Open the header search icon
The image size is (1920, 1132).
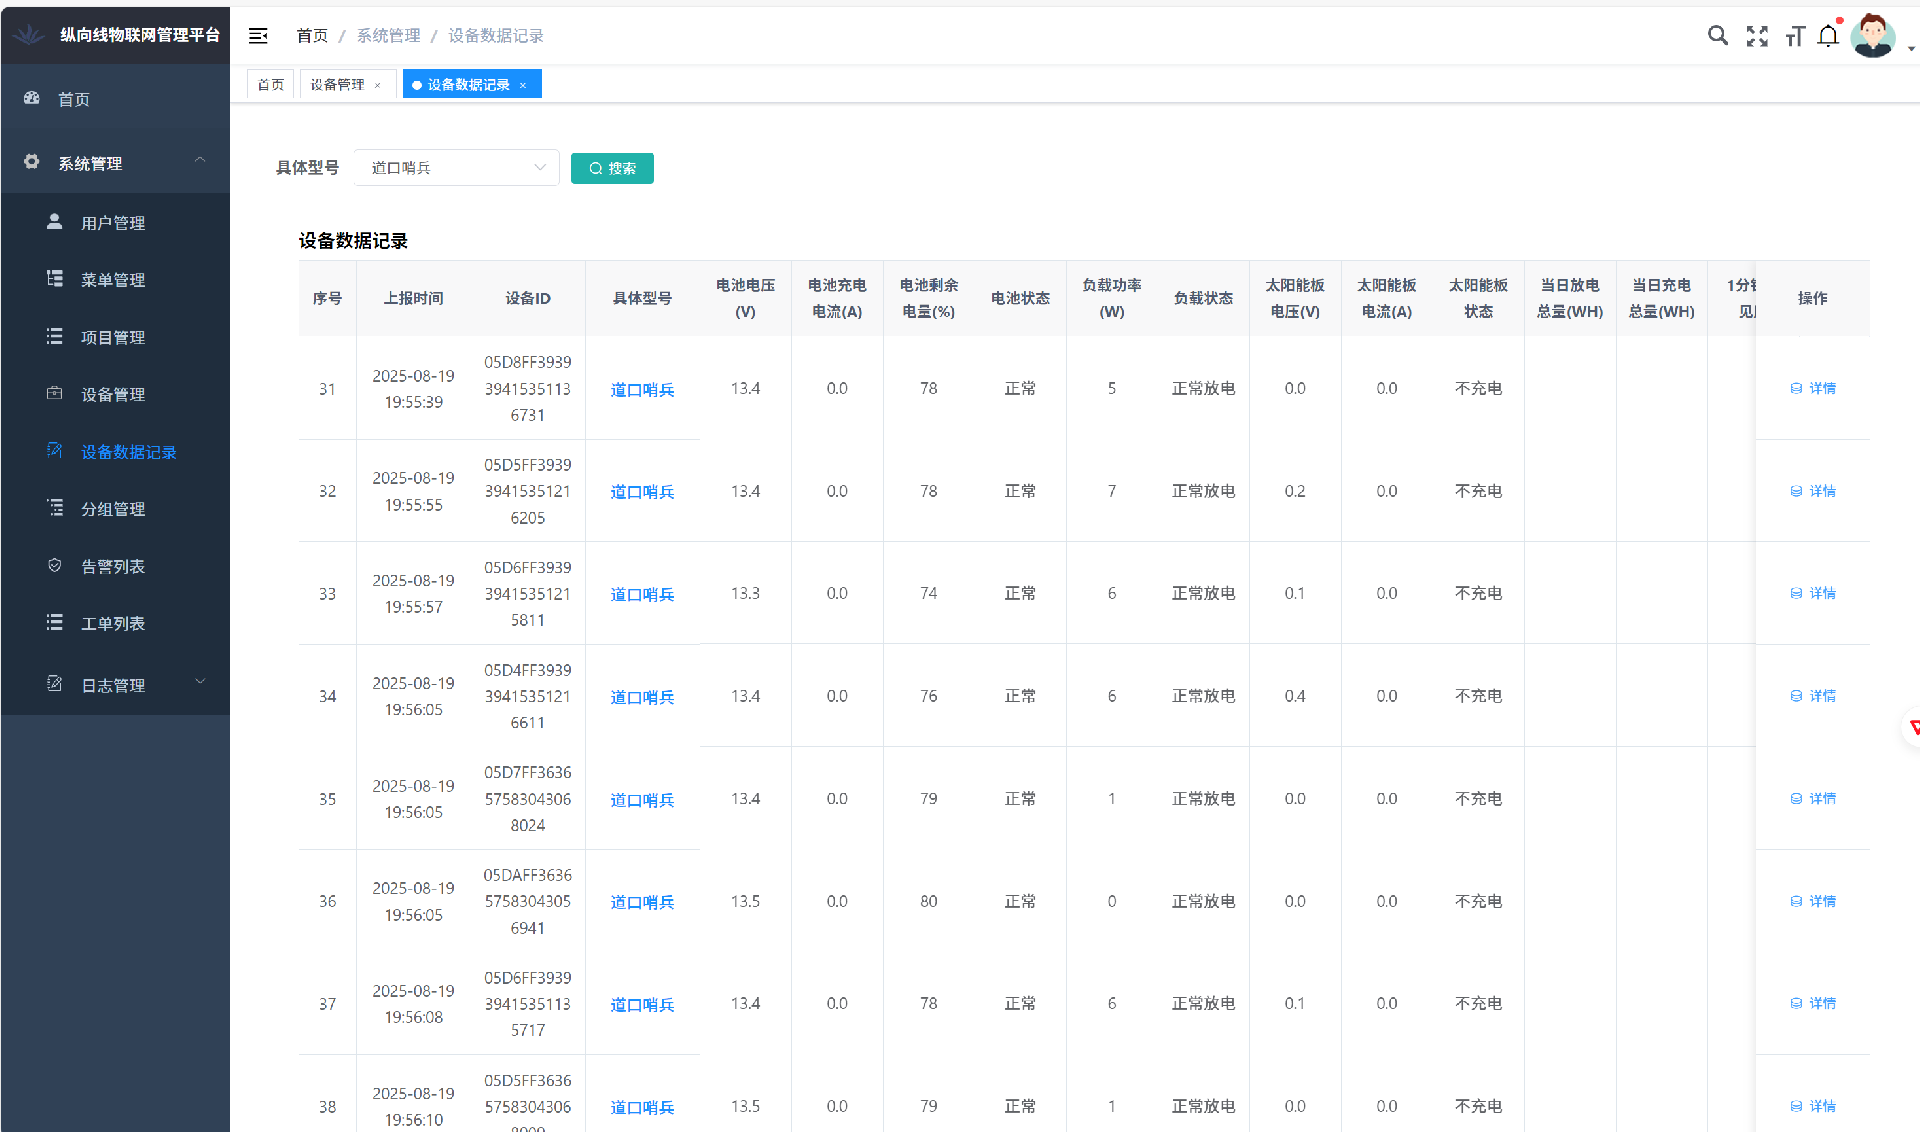pos(1717,36)
